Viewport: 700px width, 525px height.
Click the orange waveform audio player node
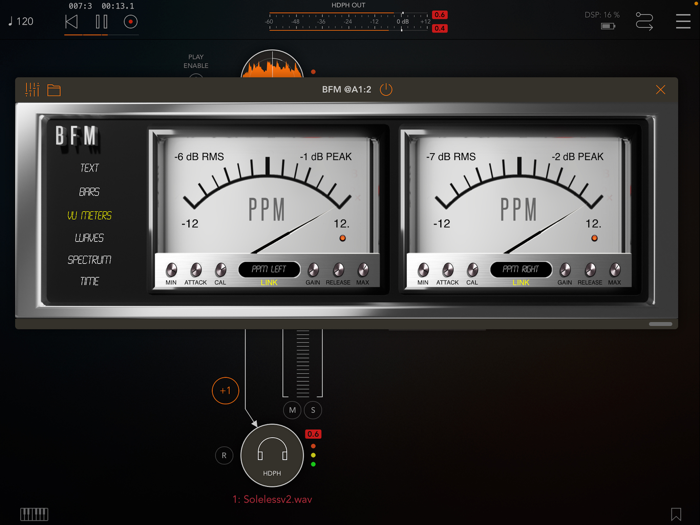pyautogui.click(x=272, y=65)
